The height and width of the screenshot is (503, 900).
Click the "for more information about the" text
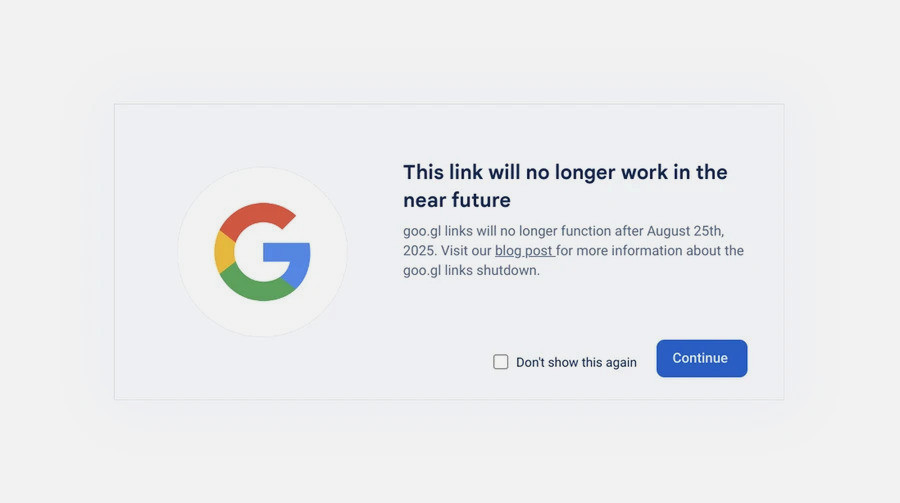pos(650,251)
